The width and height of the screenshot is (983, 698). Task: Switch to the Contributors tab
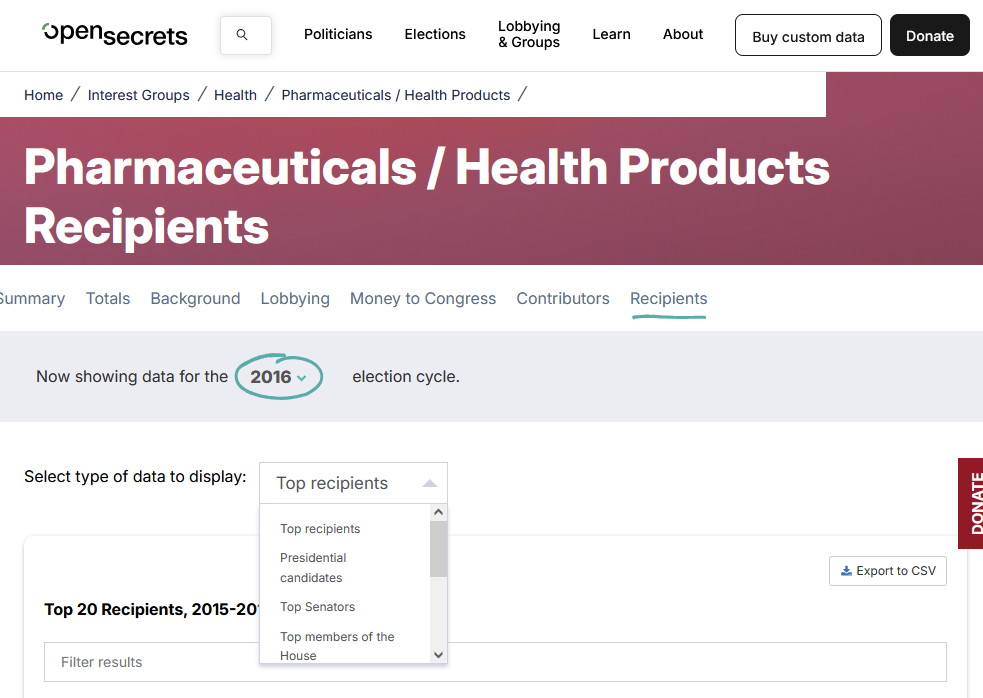point(563,299)
